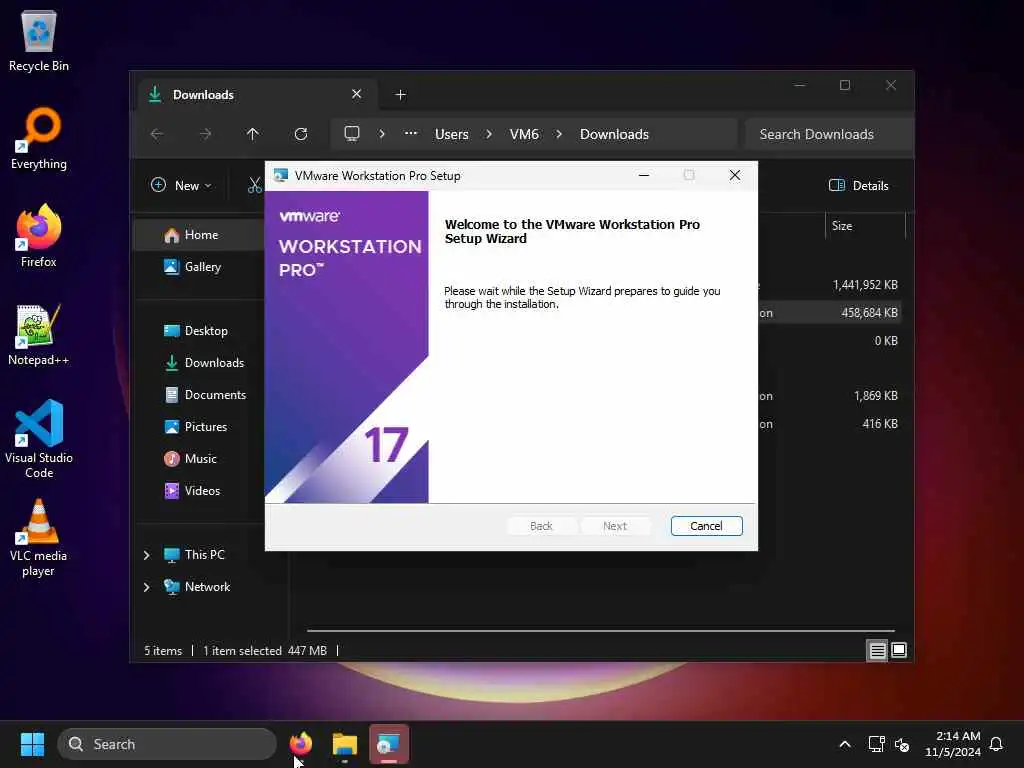Open Videos in the navigation pane
The height and width of the screenshot is (768, 1024).
coord(200,490)
